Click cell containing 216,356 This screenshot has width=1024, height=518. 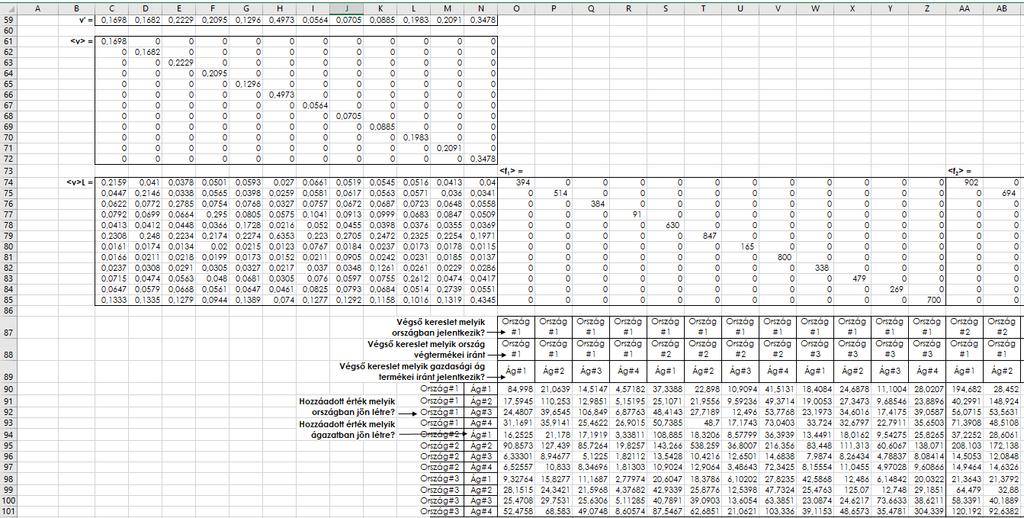(777, 444)
